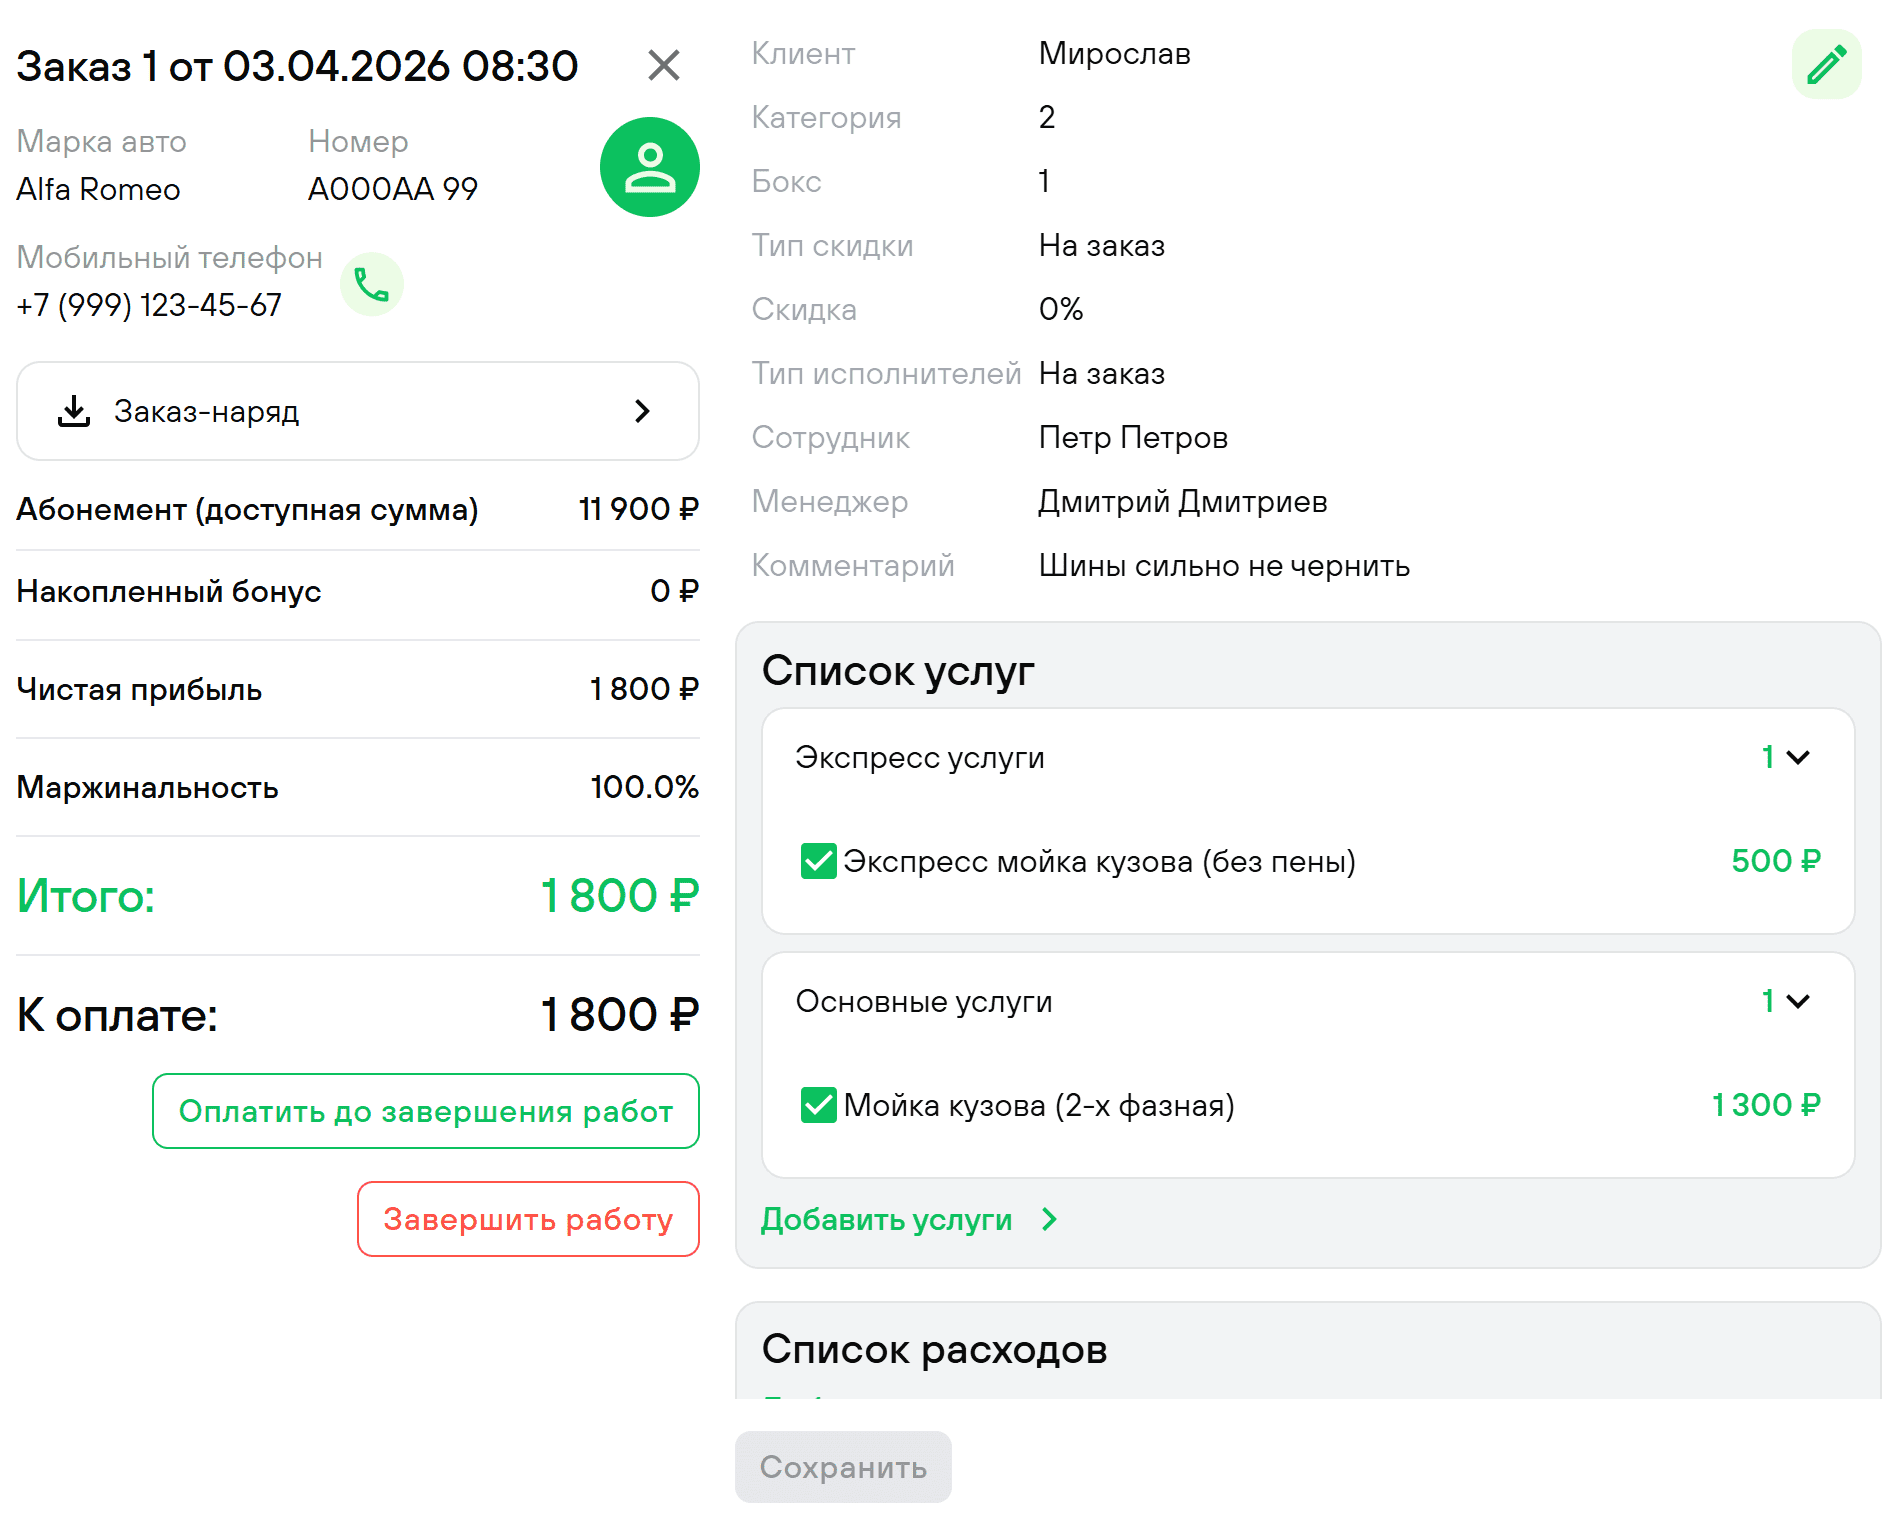This screenshot has width=1885, height=1538.
Task: Expand the Список расходов section
Action: 934,1349
